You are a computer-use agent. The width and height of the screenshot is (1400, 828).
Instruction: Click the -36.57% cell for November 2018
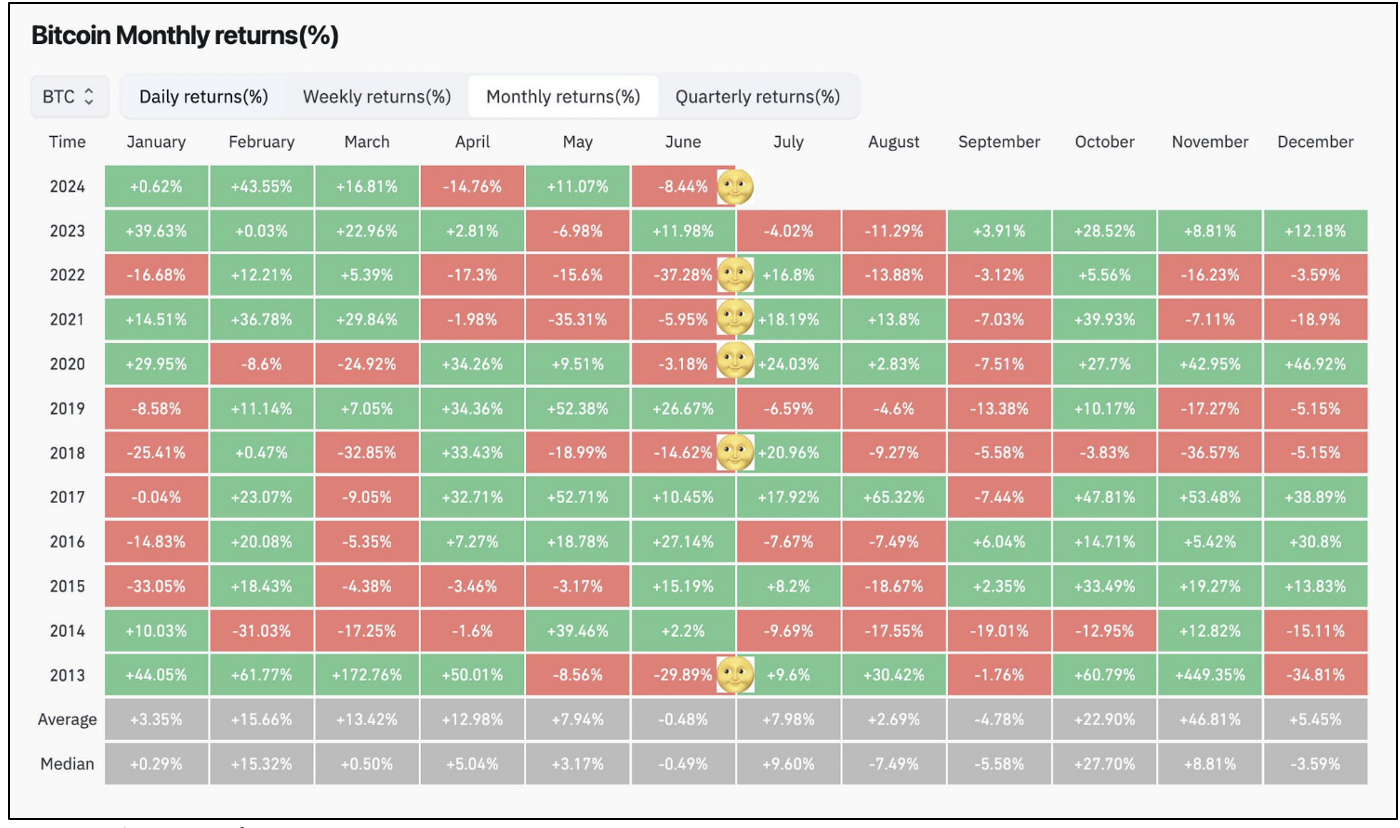point(1210,453)
